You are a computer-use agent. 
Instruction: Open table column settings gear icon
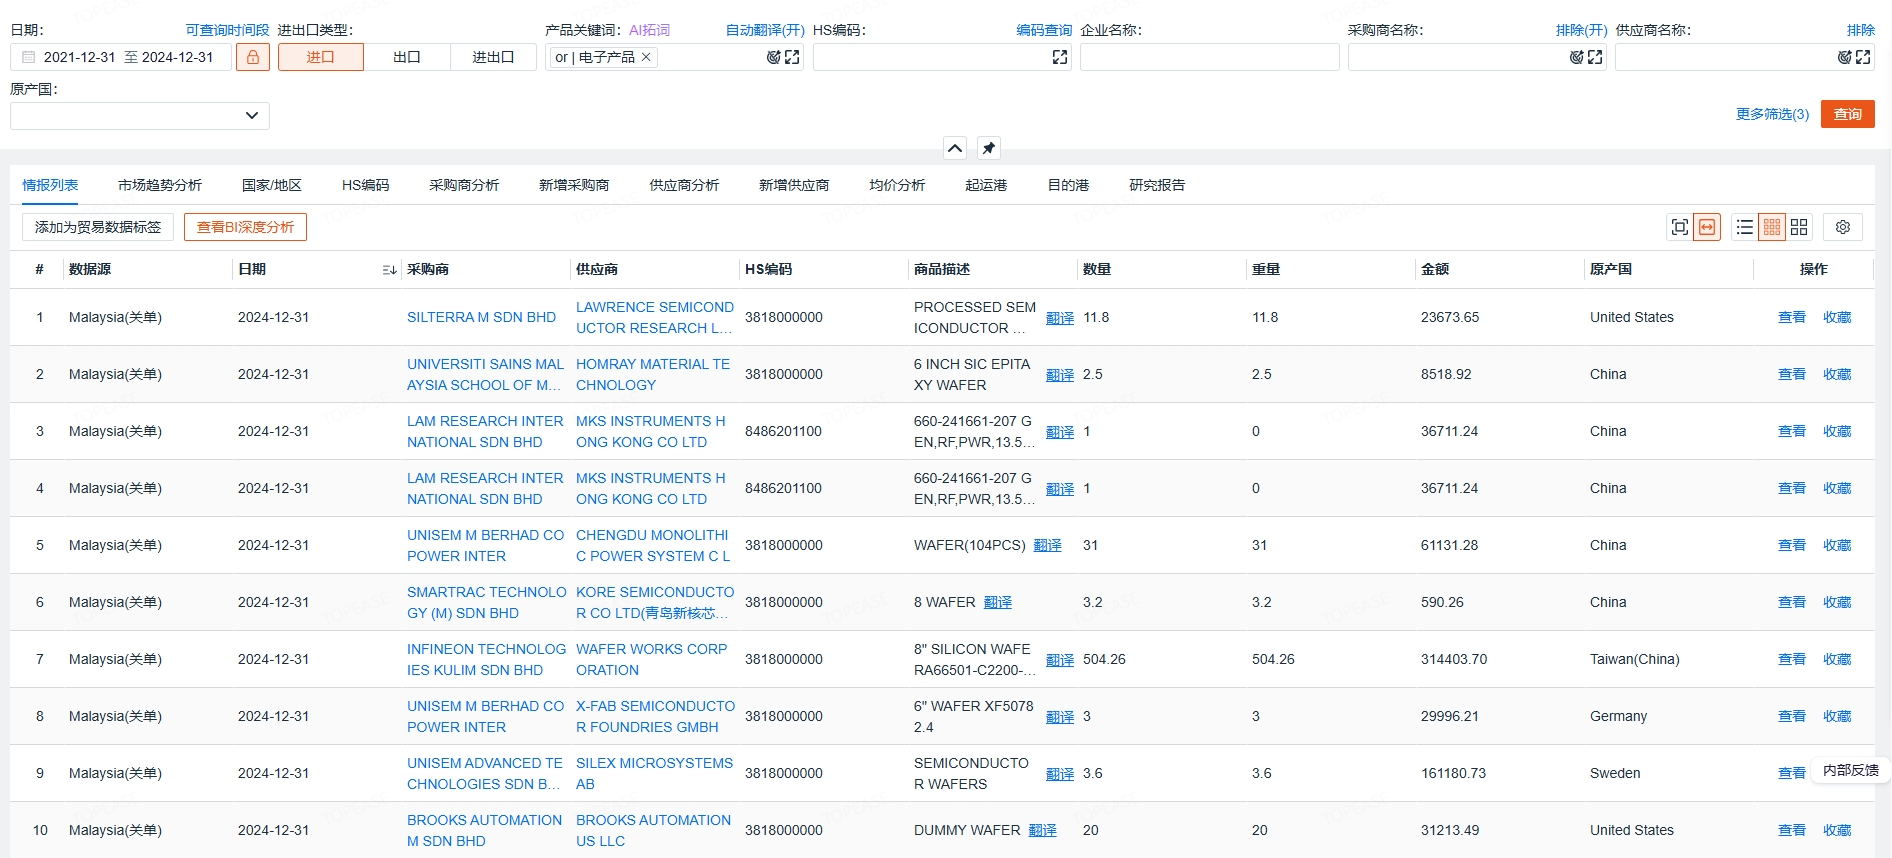[x=1843, y=227]
